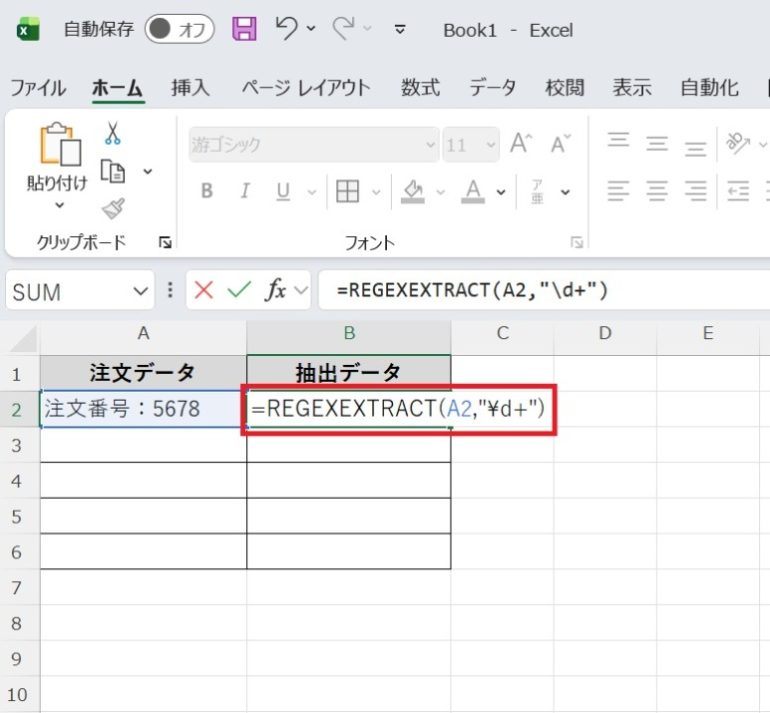770x713 pixels.
Task: Click the 貼り付け paste clipboard icon
Action: (x=60, y=144)
